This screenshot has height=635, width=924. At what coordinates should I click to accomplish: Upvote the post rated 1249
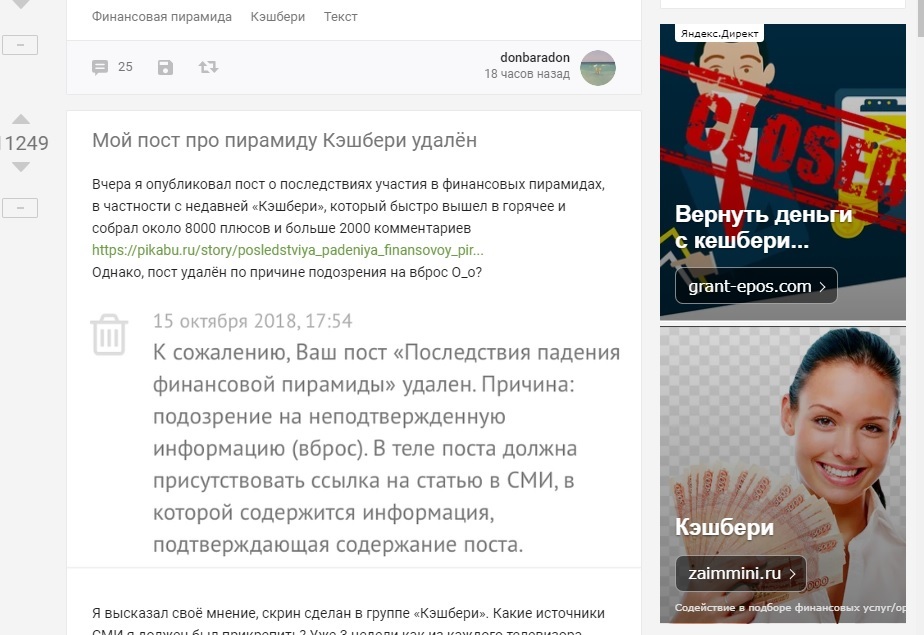click(20, 121)
